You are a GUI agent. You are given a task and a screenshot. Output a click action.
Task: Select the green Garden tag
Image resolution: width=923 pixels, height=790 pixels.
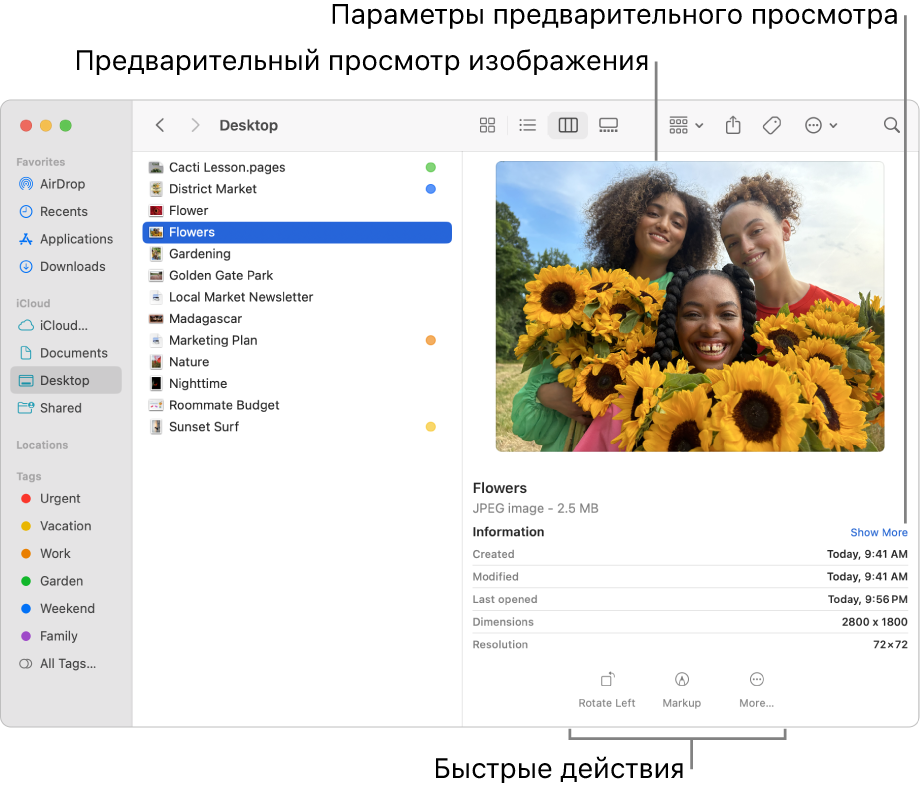click(x=66, y=581)
